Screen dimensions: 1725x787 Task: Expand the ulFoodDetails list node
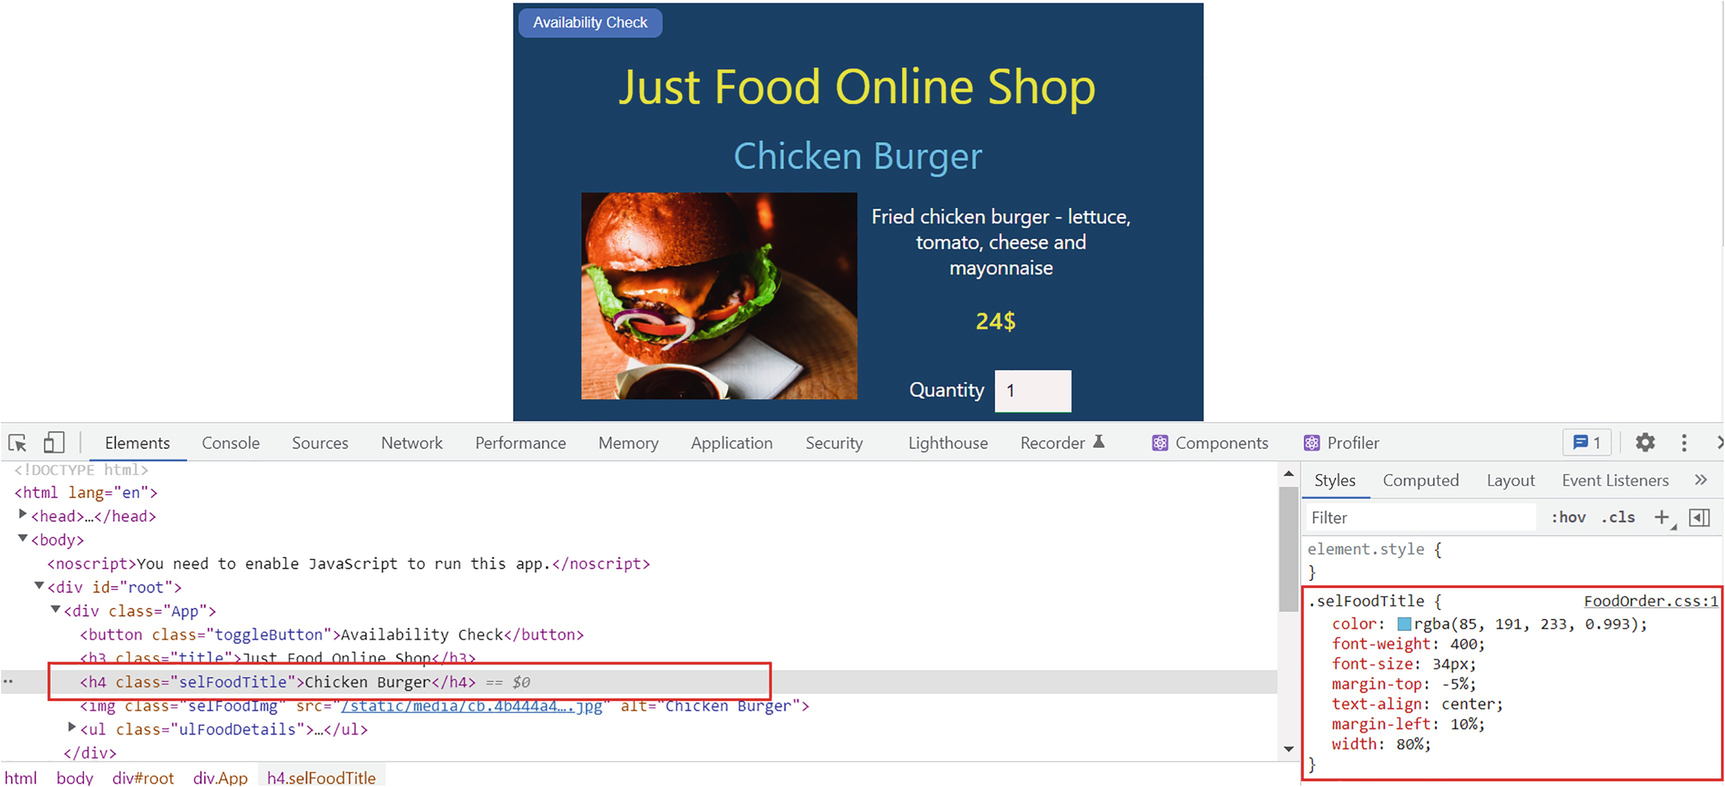coord(71,728)
